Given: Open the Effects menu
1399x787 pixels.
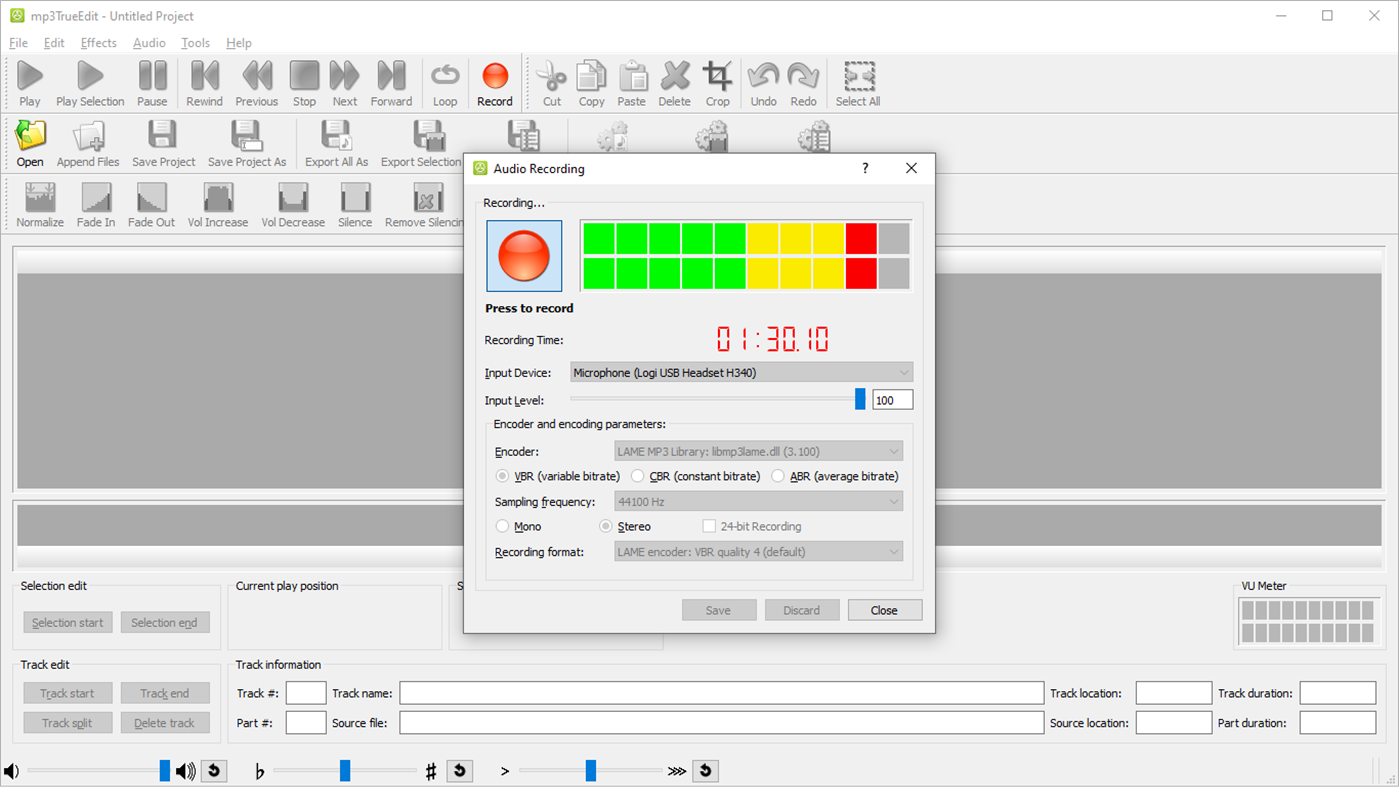Looking at the screenshot, I should coord(98,43).
